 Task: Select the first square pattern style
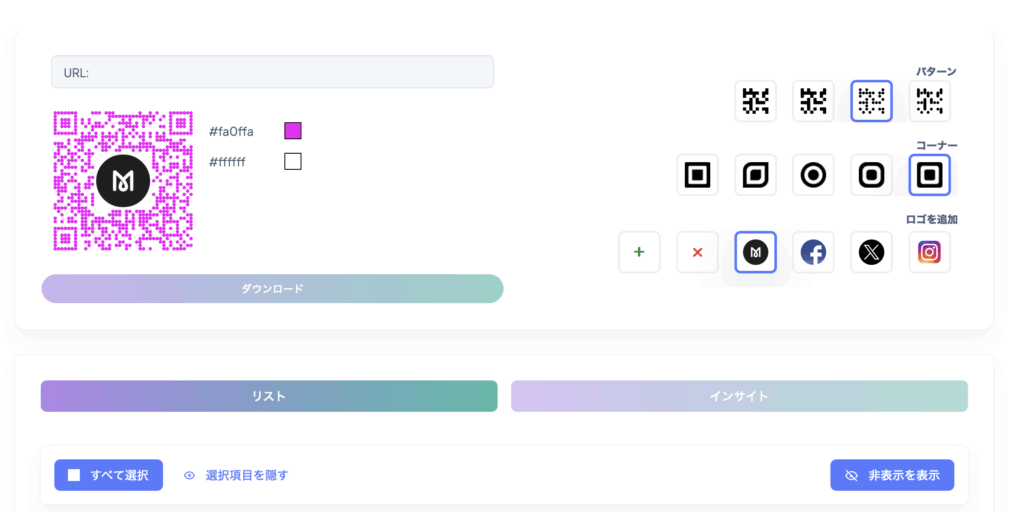point(756,101)
